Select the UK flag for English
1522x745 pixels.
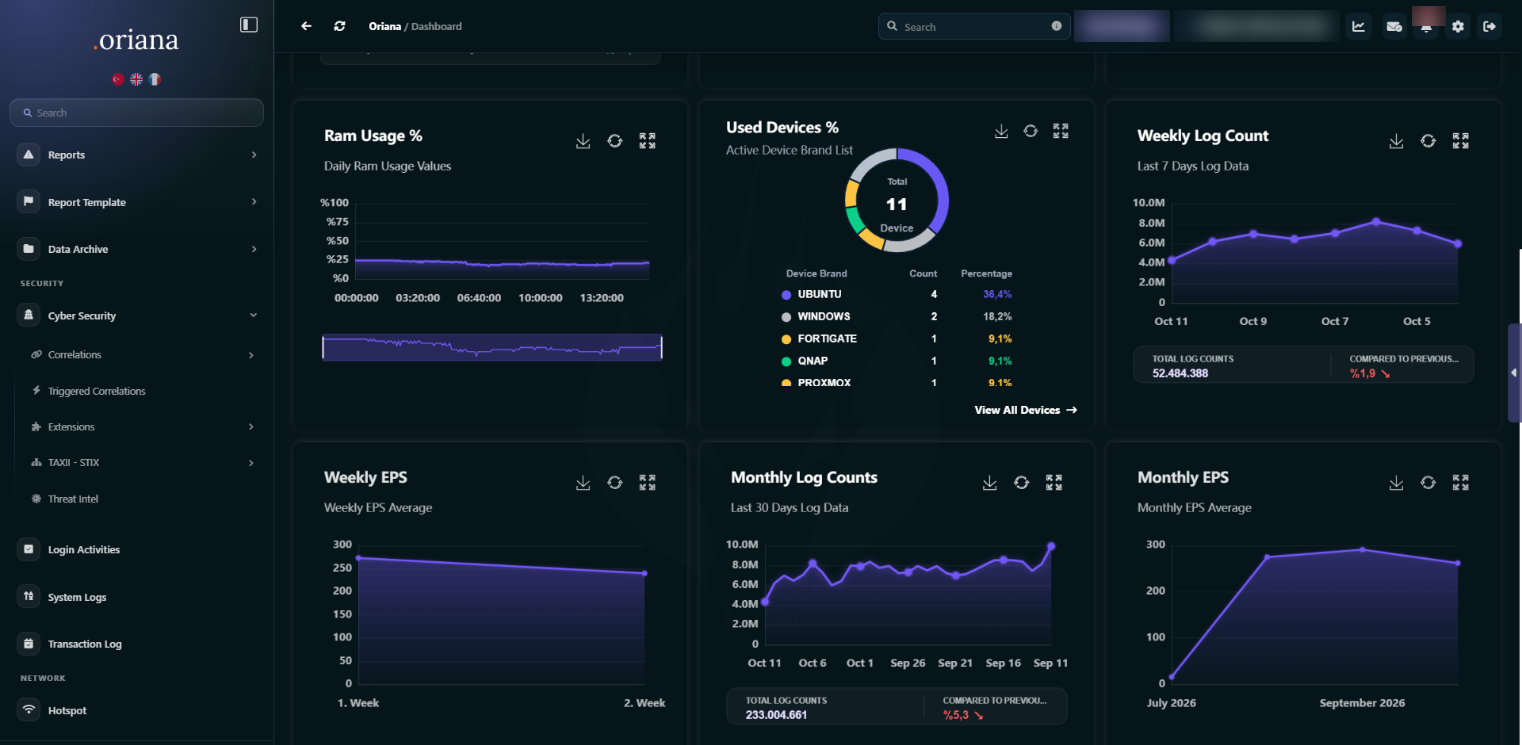pos(136,79)
